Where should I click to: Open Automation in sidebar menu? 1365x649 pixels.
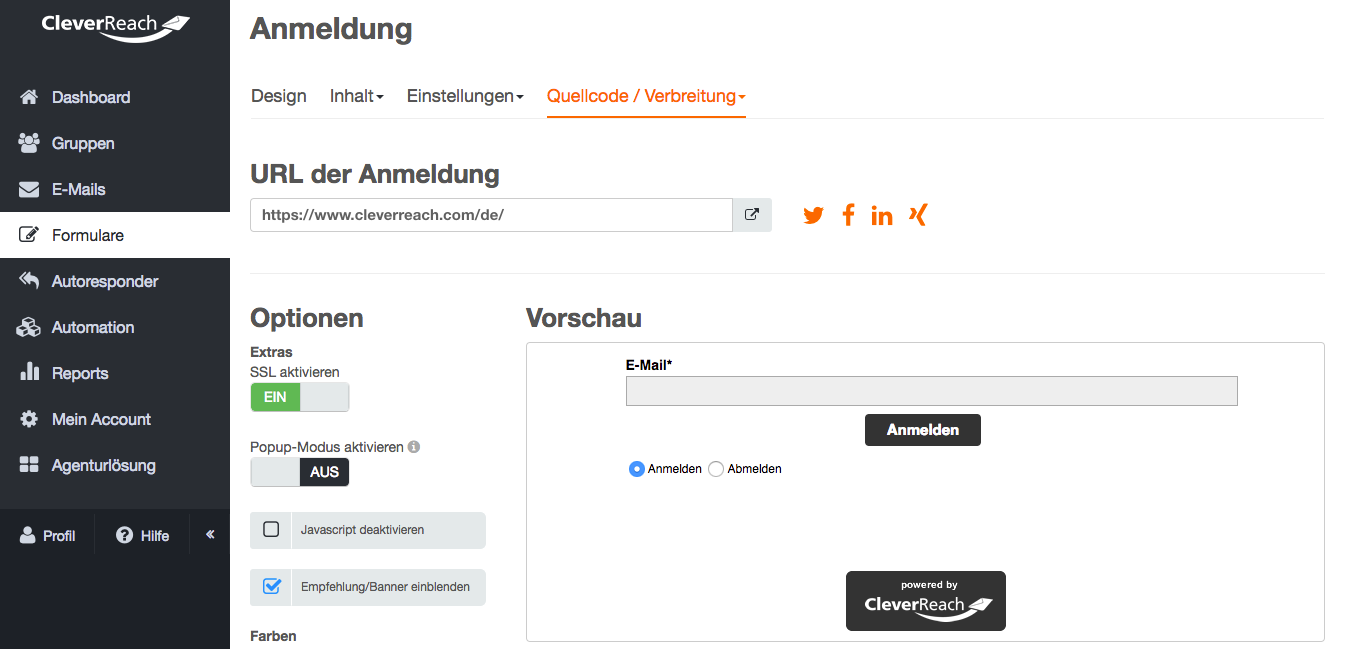(115, 327)
